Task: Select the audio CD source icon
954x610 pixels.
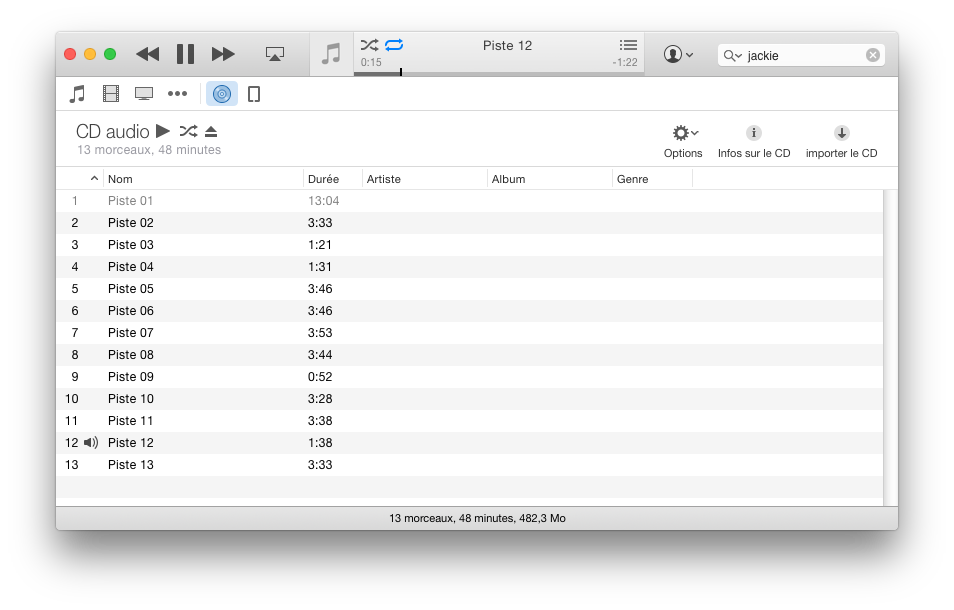Action: 222,94
